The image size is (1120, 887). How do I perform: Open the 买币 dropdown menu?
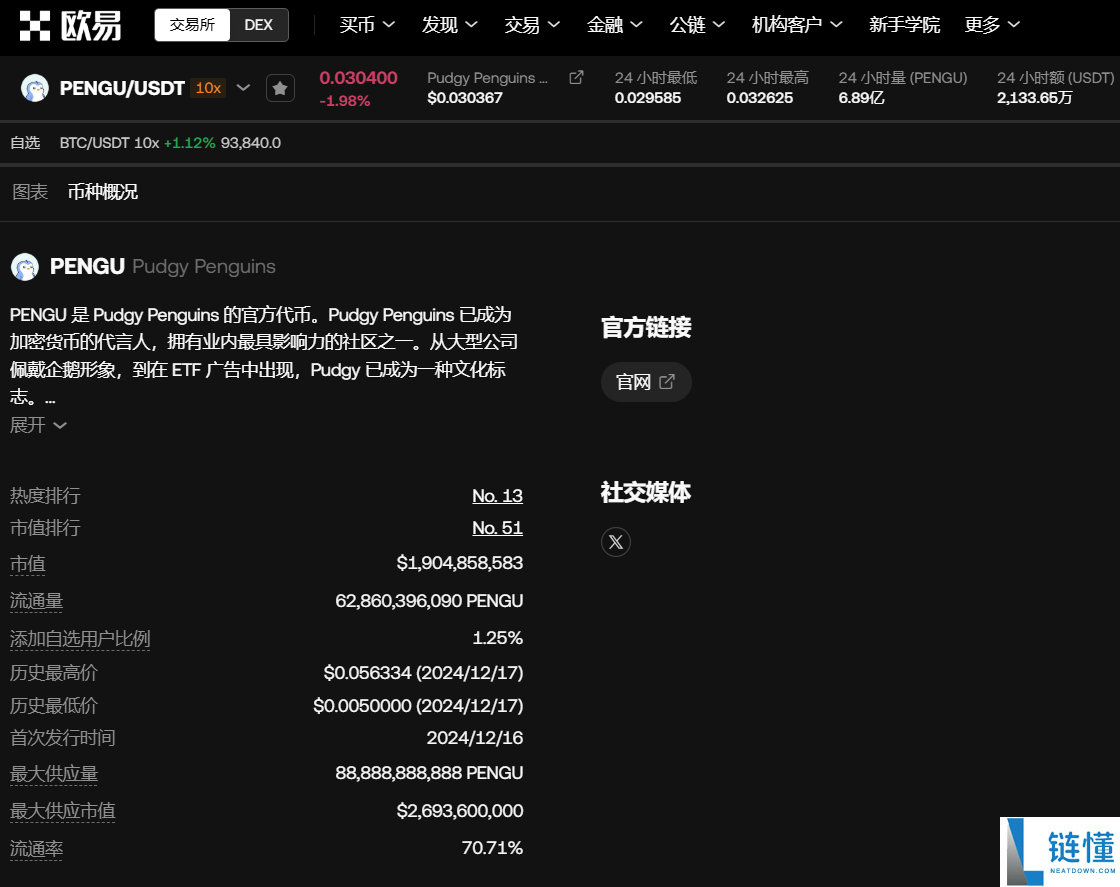tap(367, 25)
